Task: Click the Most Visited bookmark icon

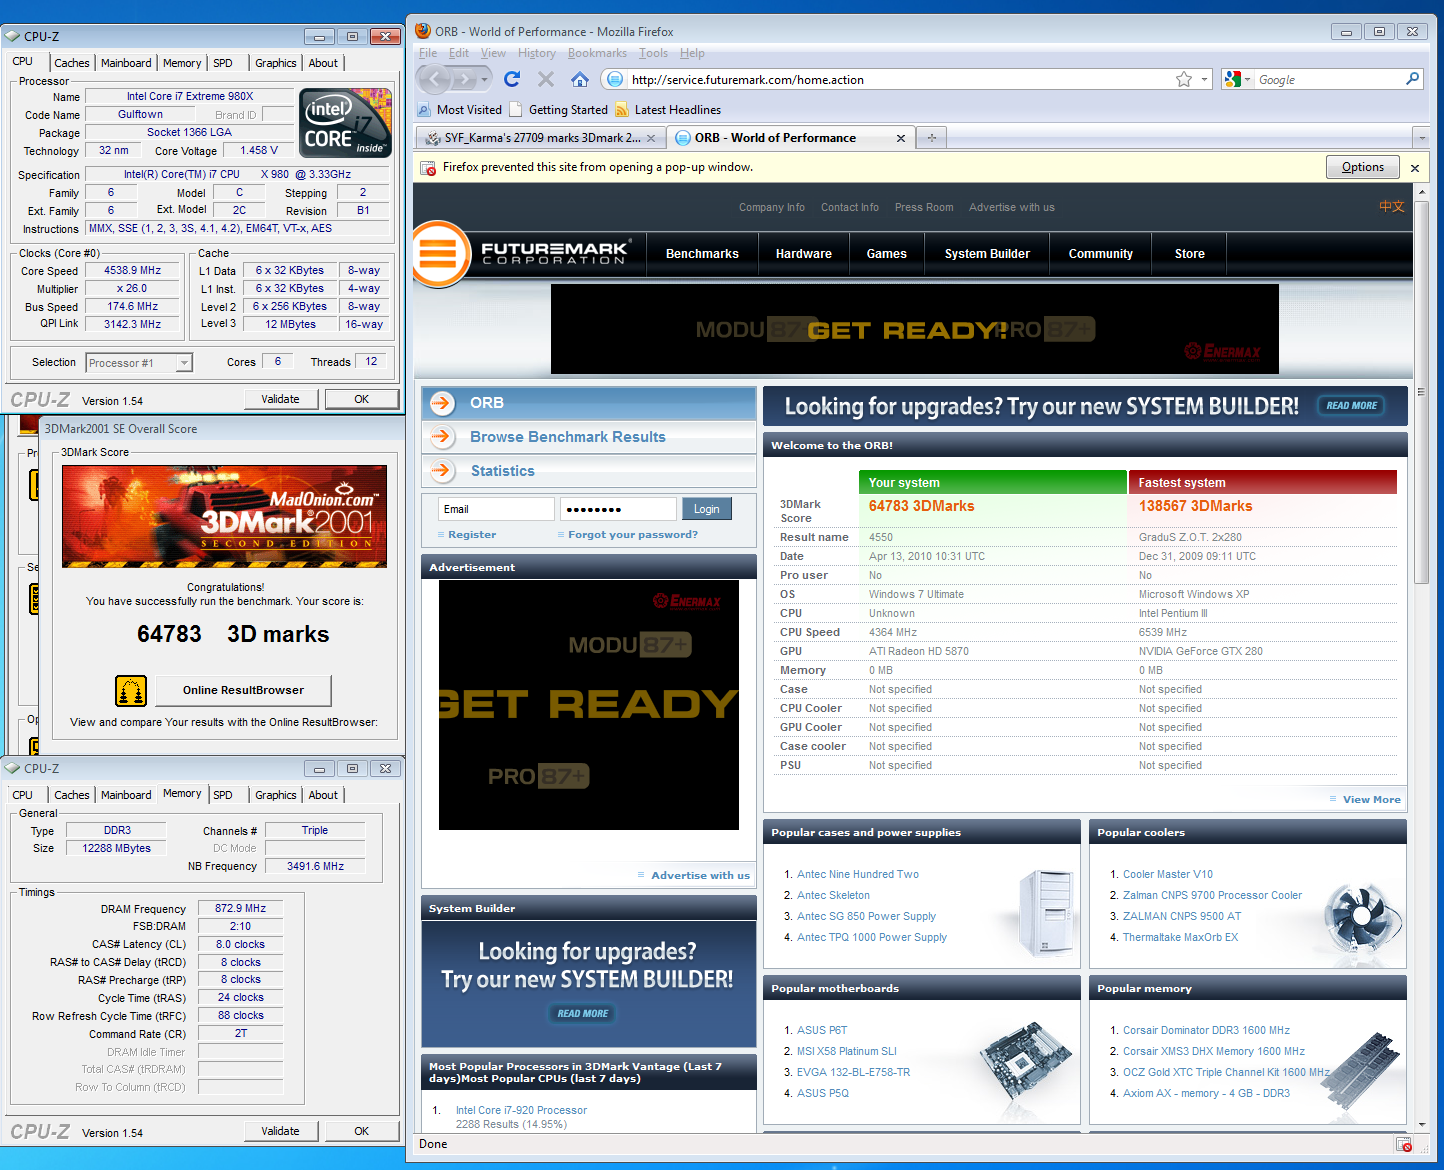Action: click(425, 110)
